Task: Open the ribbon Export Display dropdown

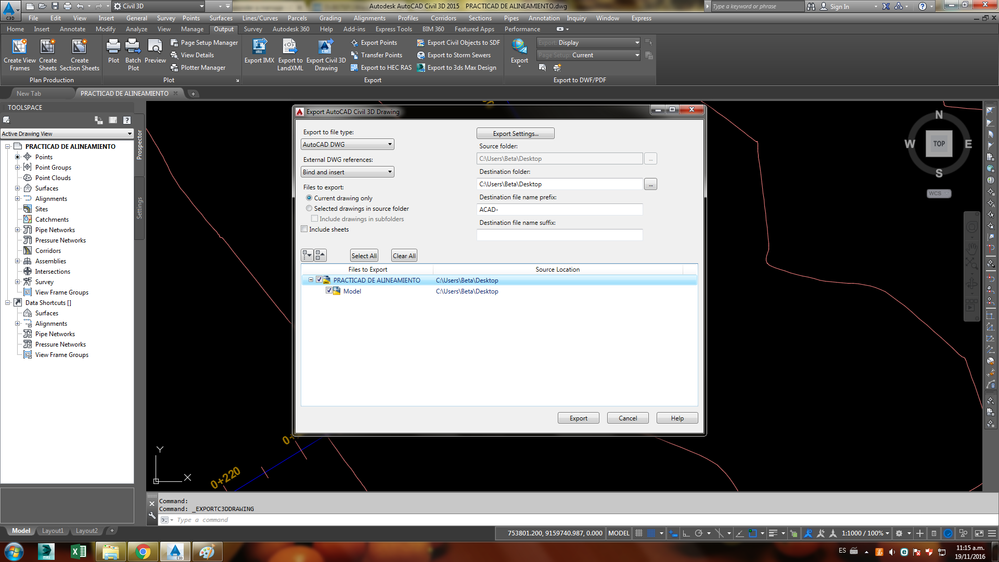Action: point(588,43)
